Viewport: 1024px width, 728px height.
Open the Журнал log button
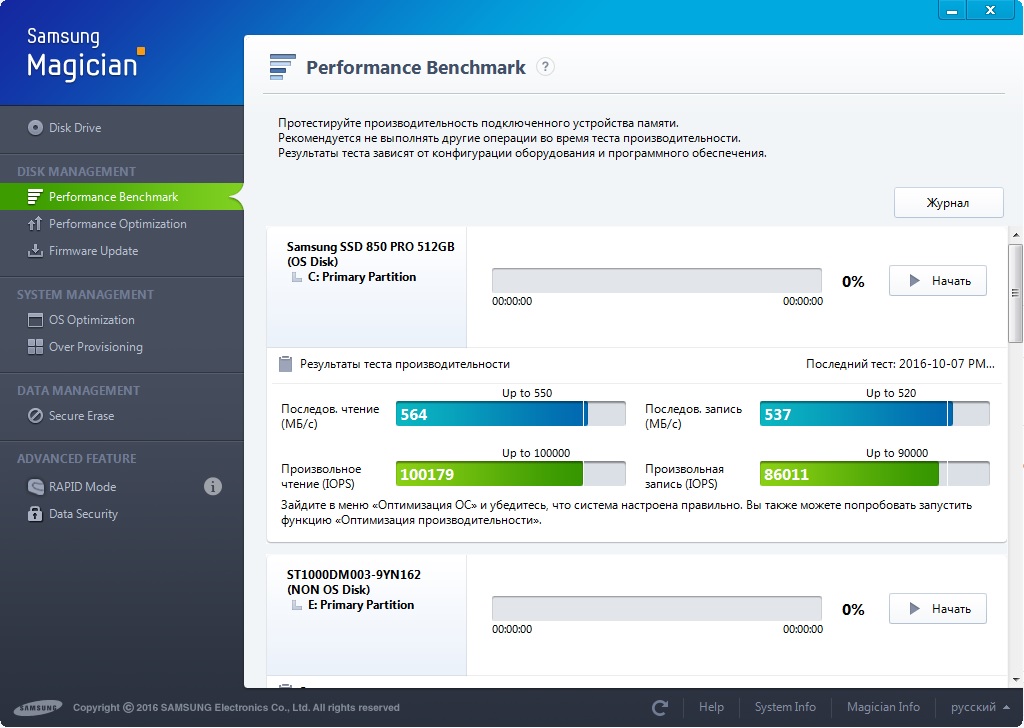(x=948, y=203)
